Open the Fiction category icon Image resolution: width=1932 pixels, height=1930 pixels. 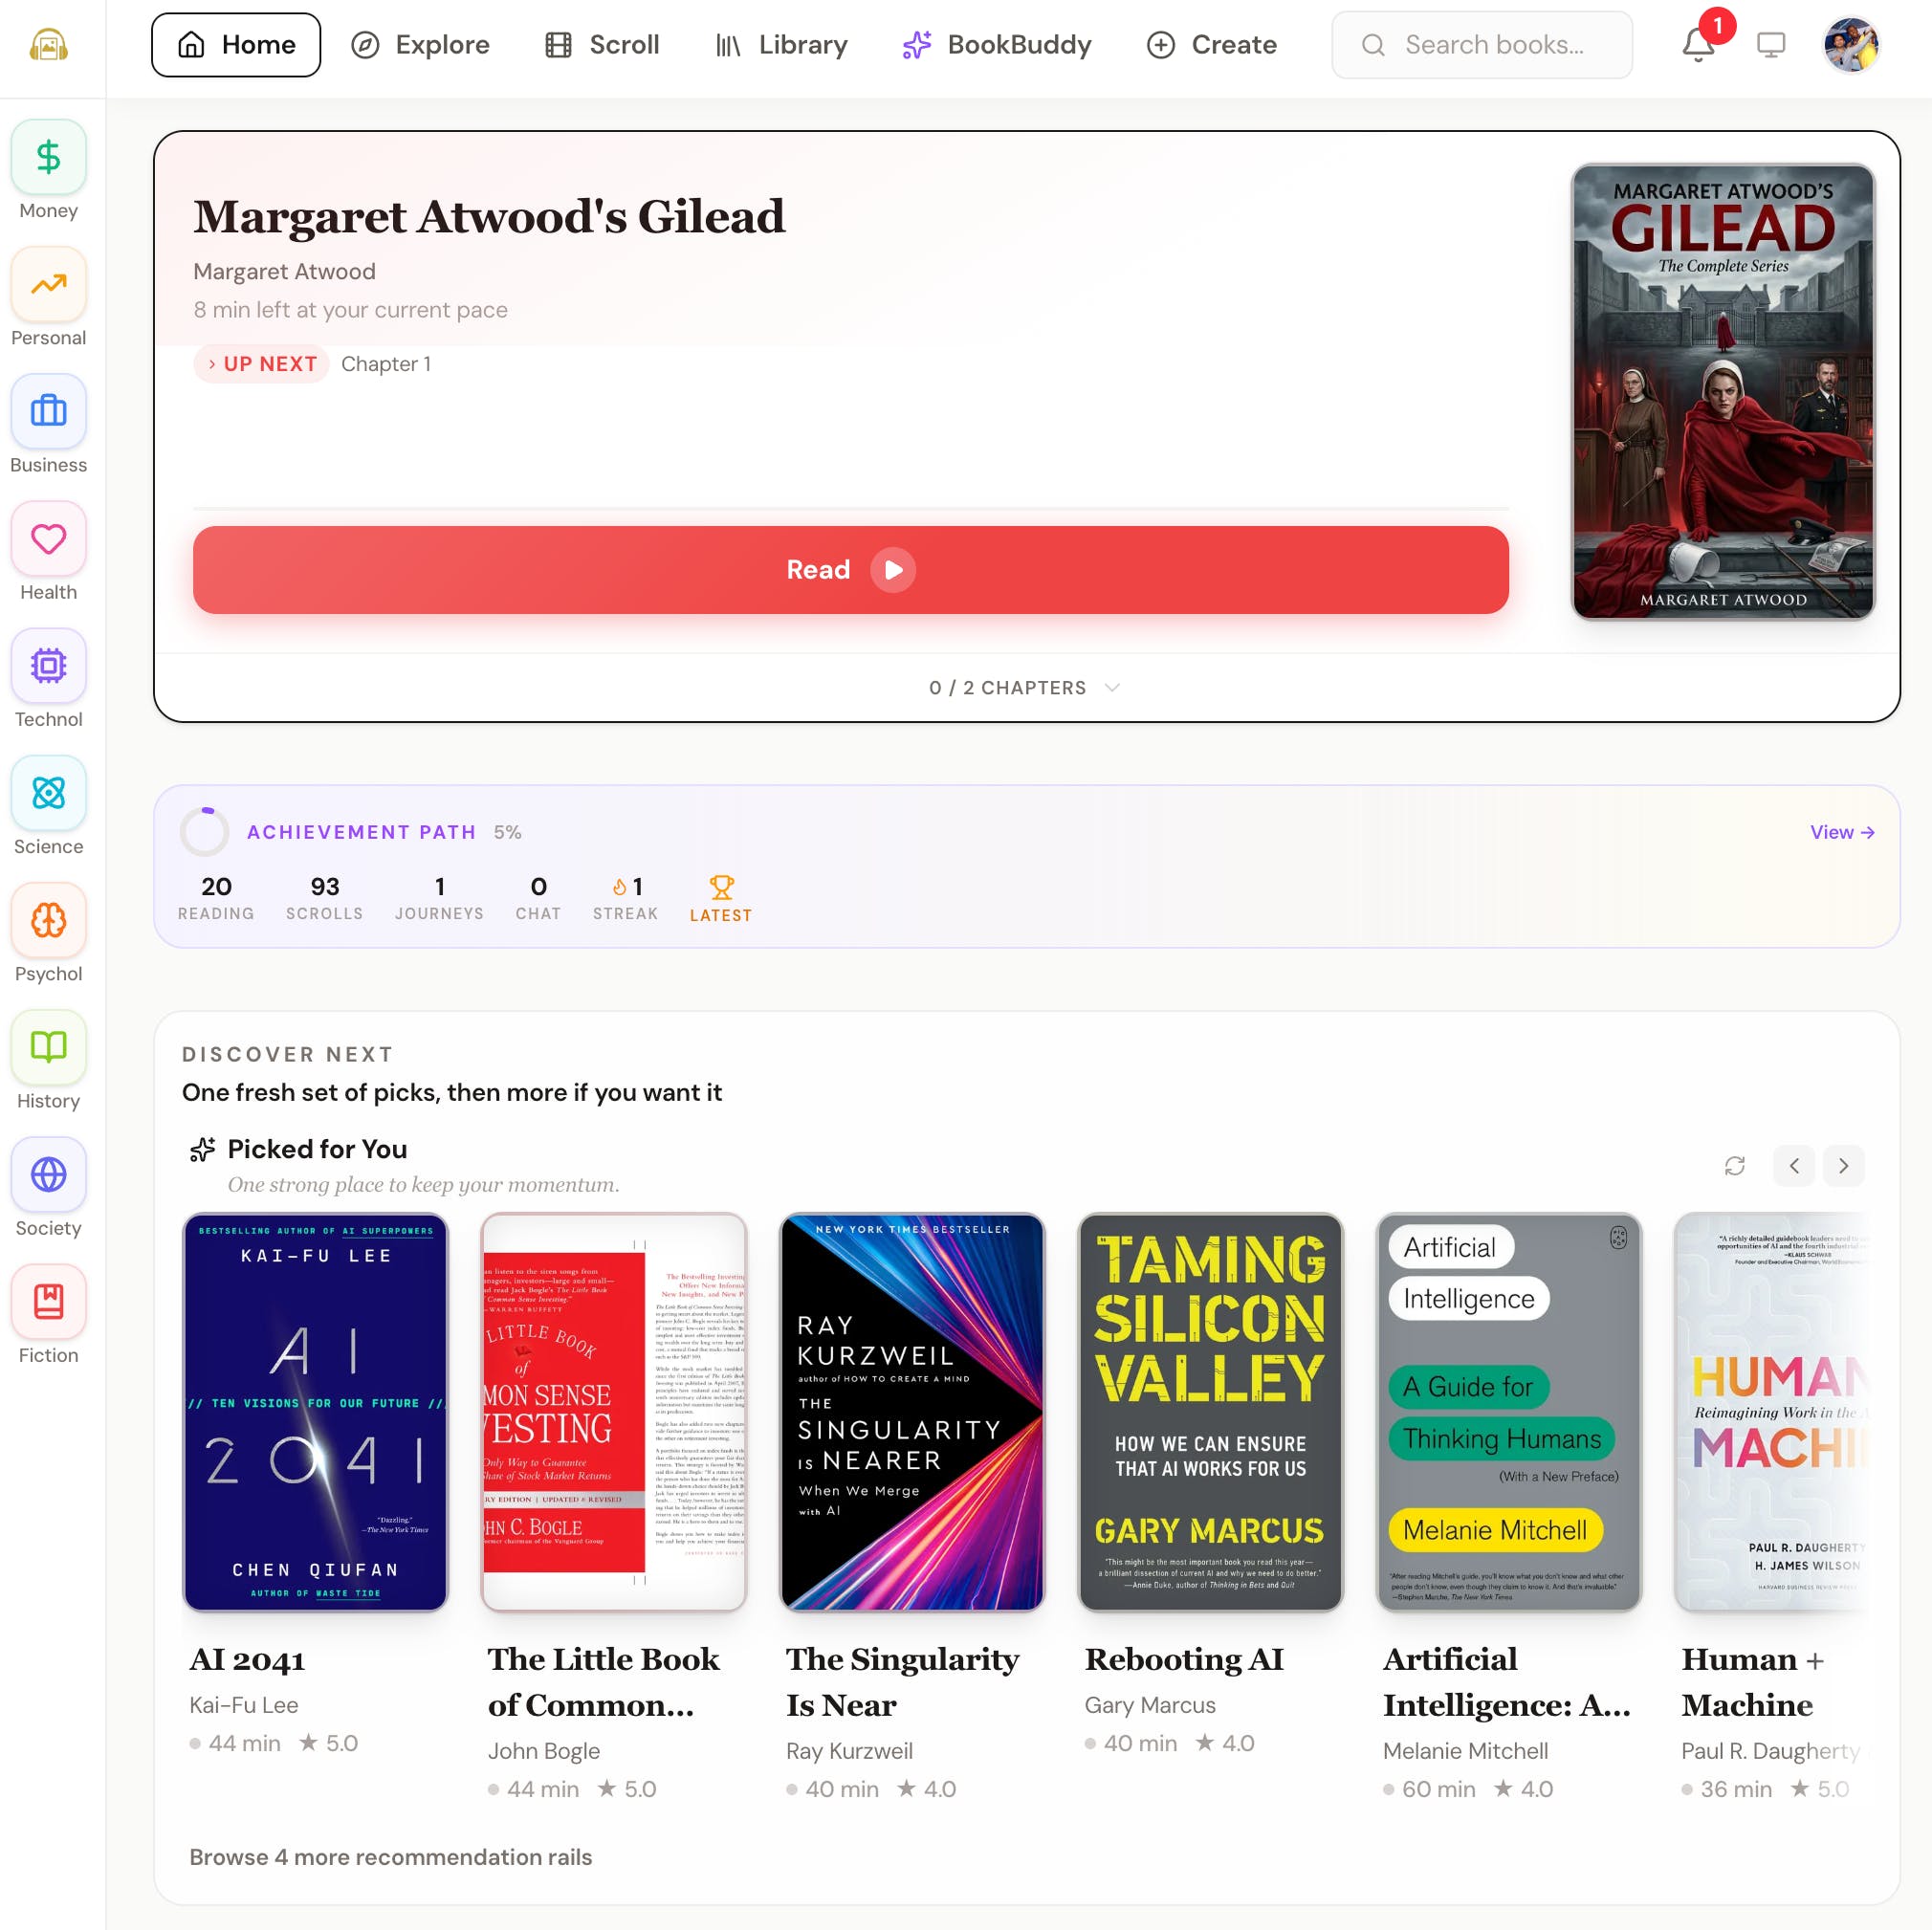tap(48, 1301)
